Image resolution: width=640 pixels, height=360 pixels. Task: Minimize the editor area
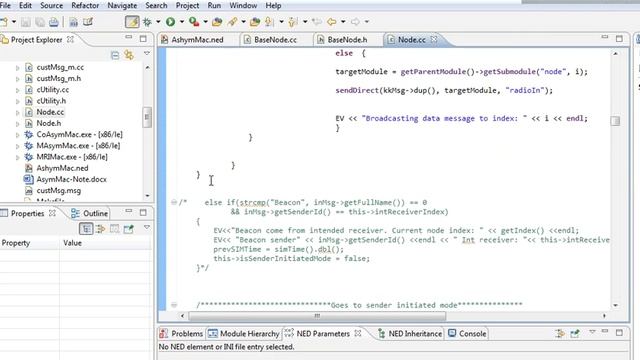point(605,38)
